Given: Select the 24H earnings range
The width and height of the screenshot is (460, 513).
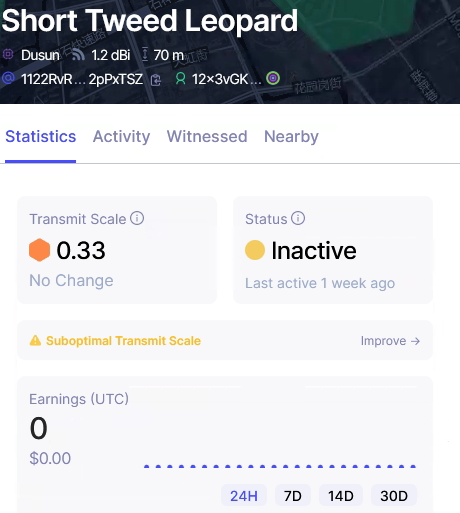Looking at the screenshot, I should click(244, 496).
